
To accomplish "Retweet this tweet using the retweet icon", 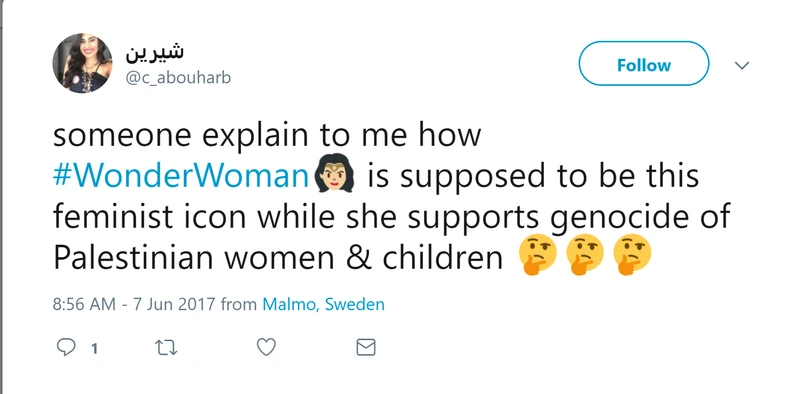I will coord(166,348).
